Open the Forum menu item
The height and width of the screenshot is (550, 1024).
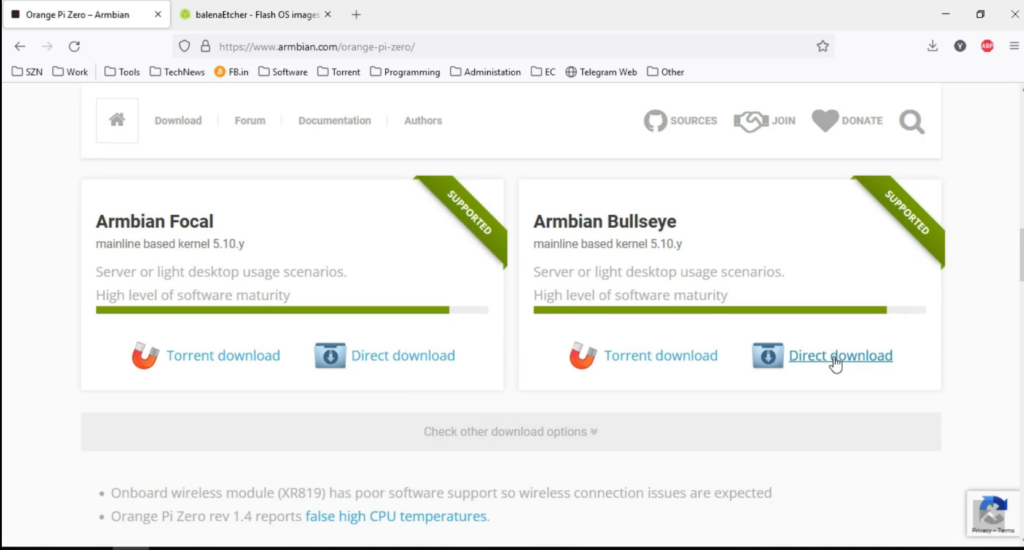click(250, 120)
